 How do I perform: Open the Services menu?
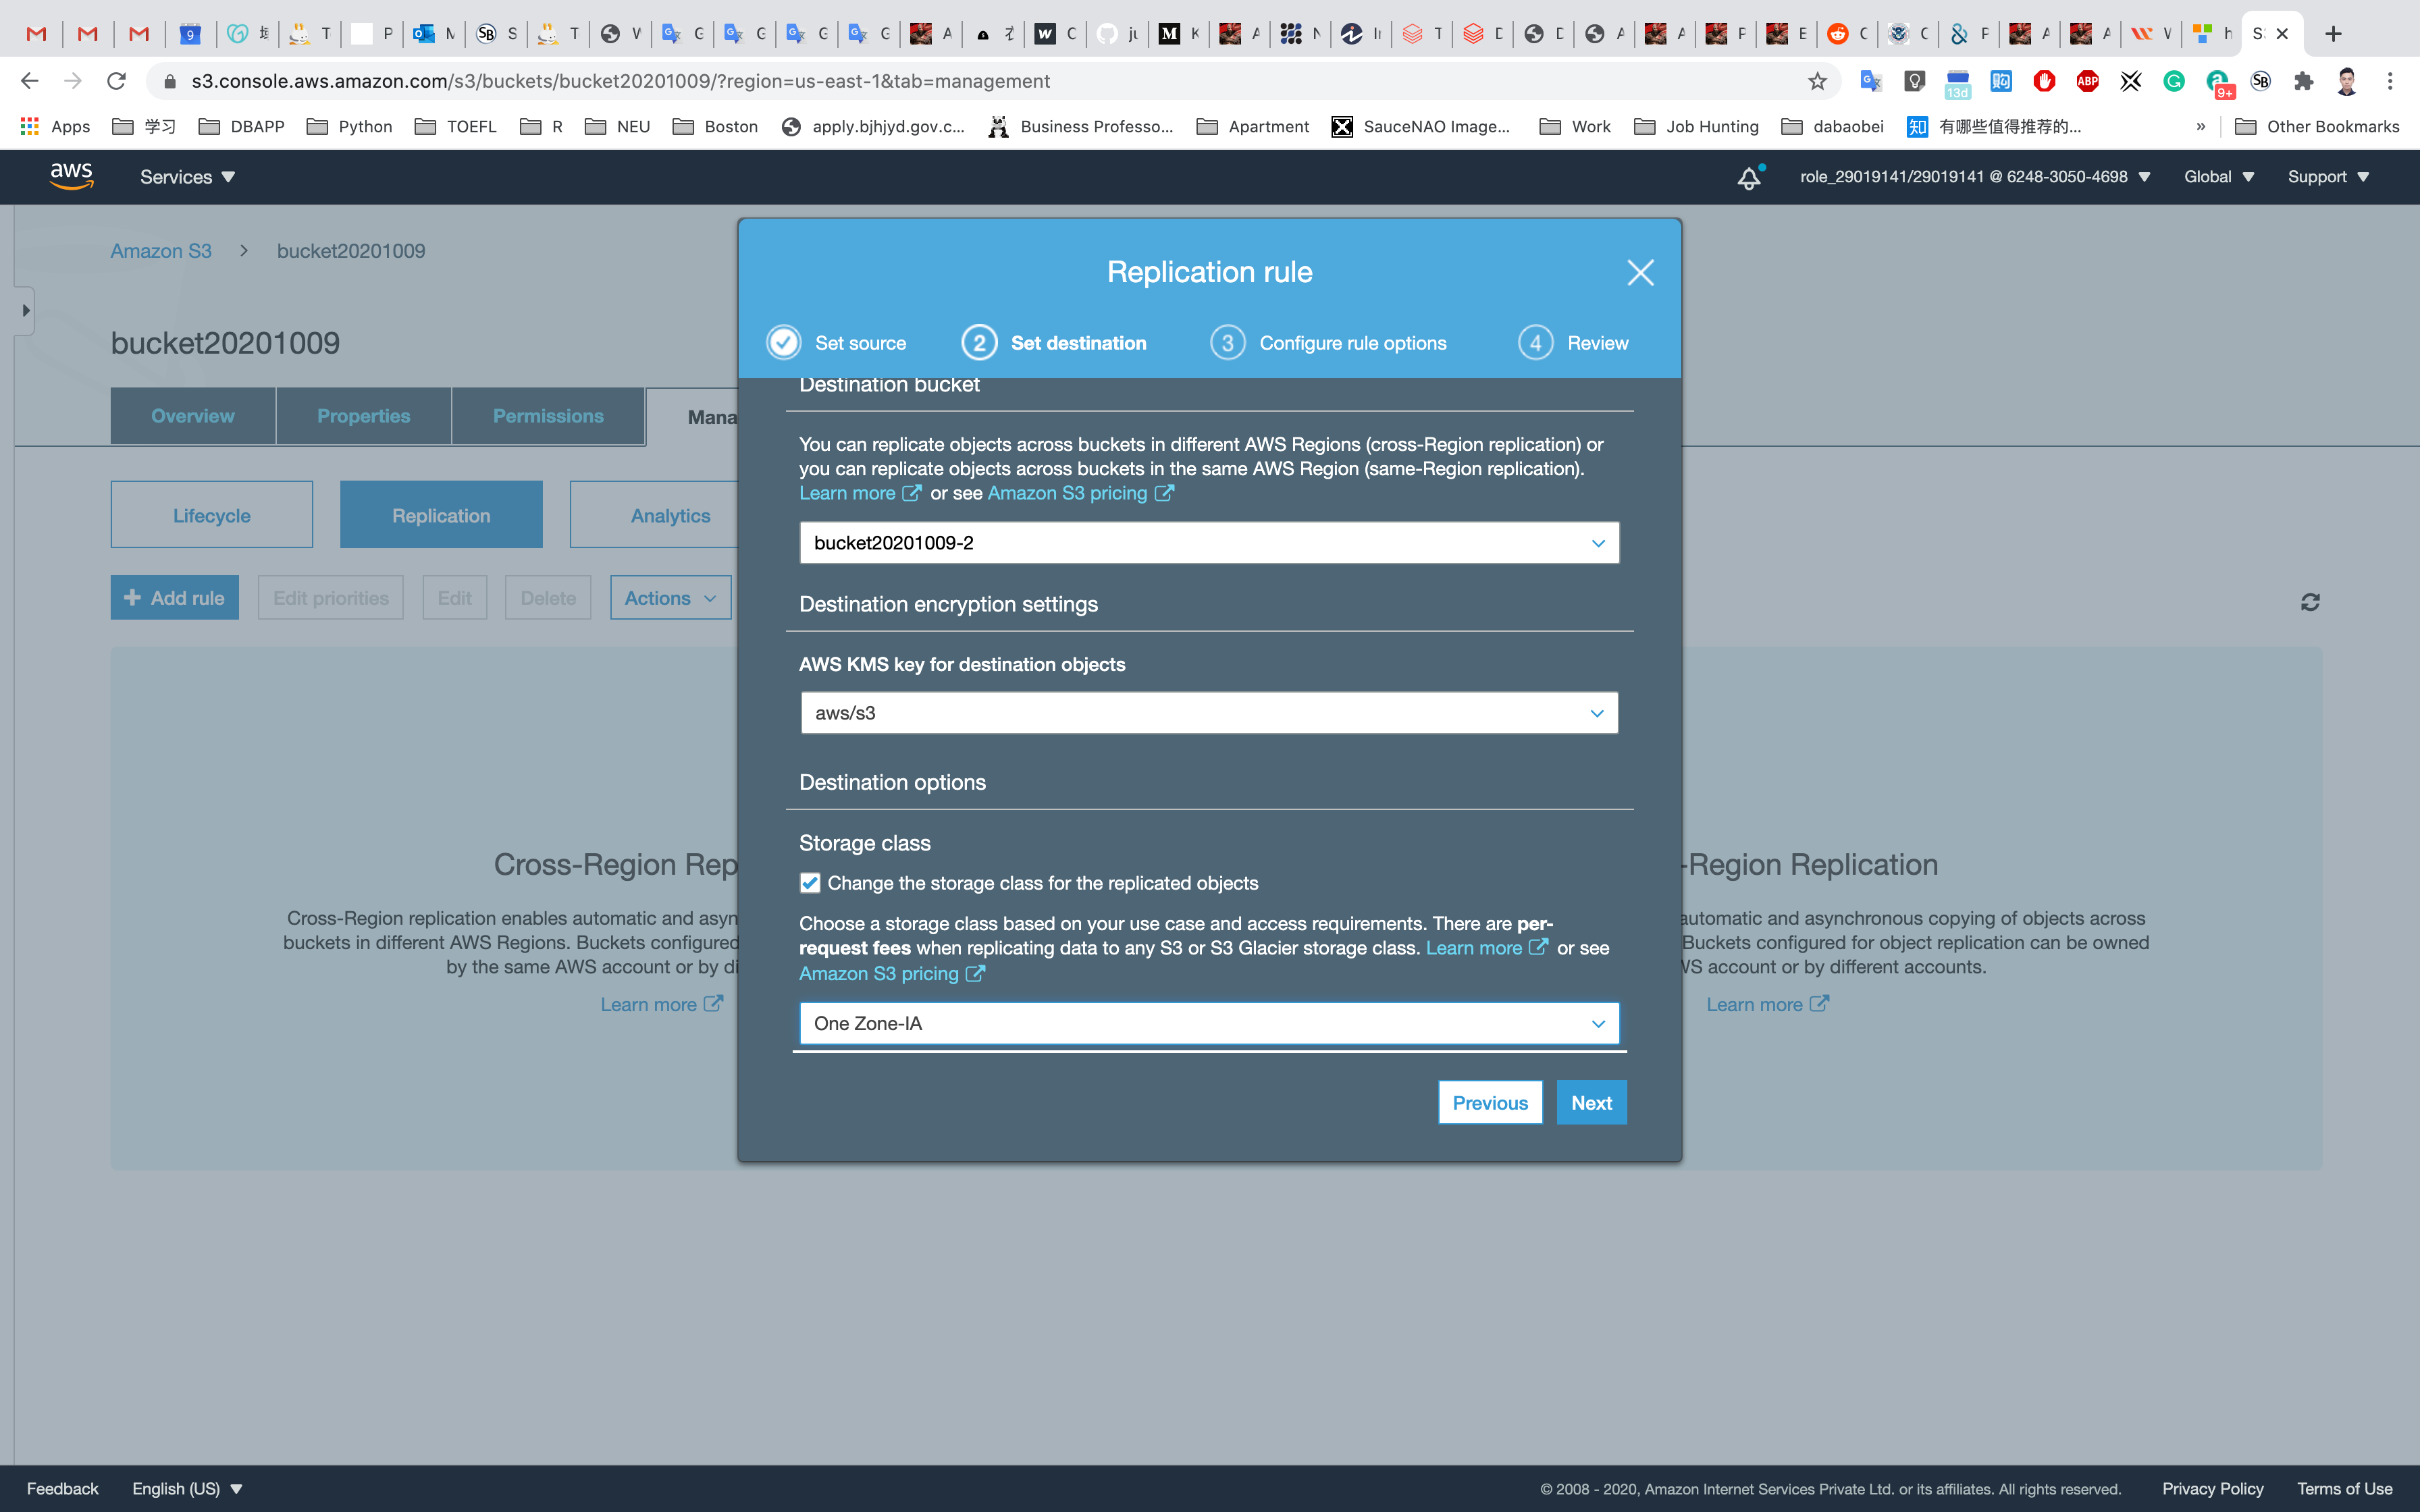coord(187,177)
